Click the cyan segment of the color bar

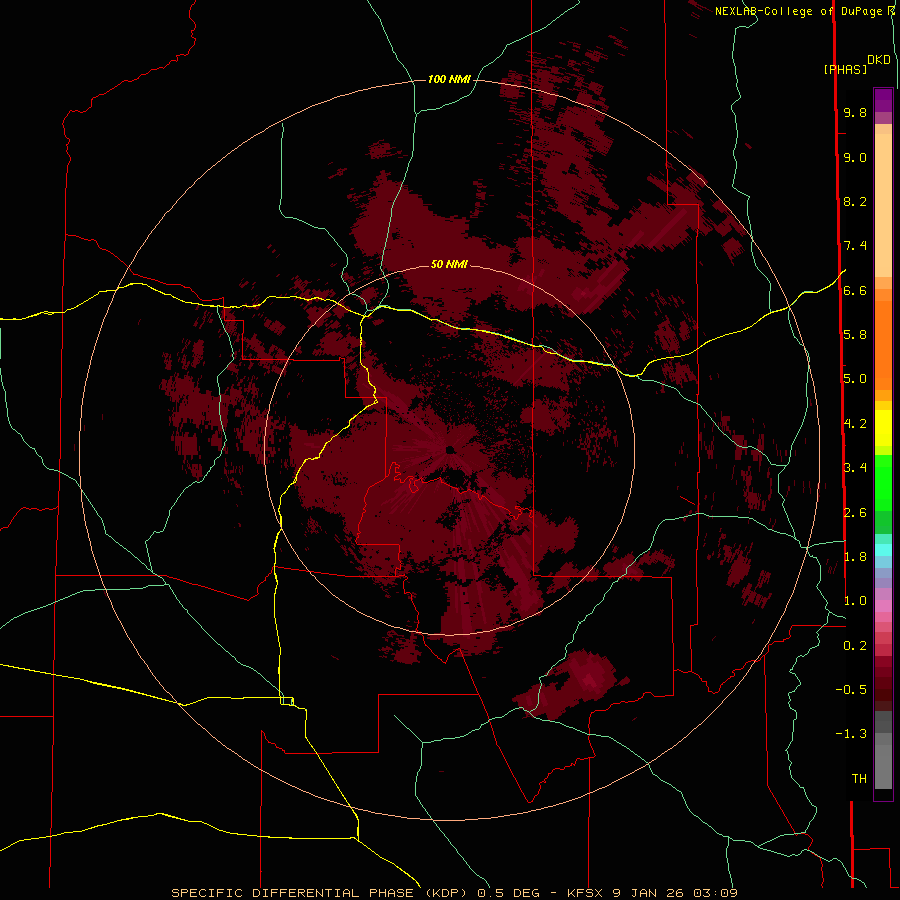pyautogui.click(x=883, y=550)
